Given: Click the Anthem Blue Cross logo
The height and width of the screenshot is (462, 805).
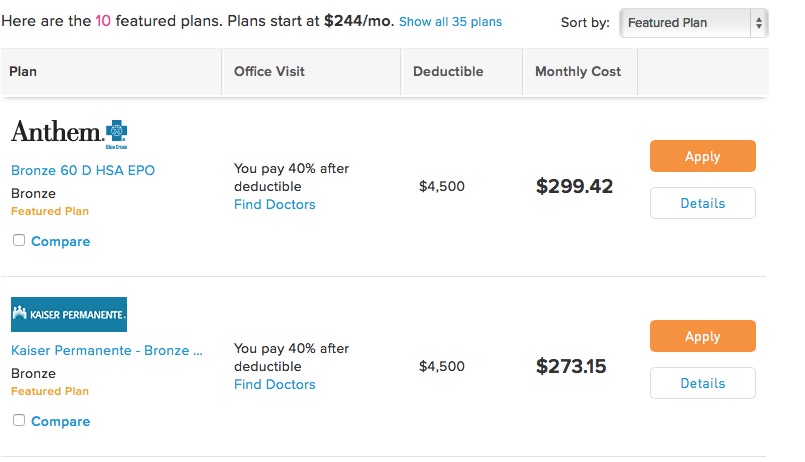Looking at the screenshot, I should [x=69, y=134].
